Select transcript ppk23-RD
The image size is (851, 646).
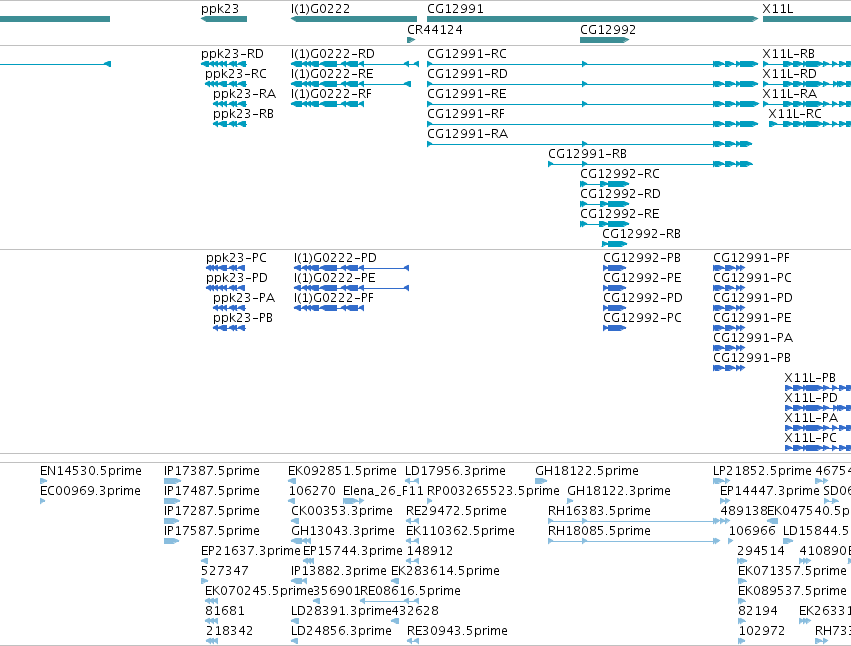(x=232, y=54)
